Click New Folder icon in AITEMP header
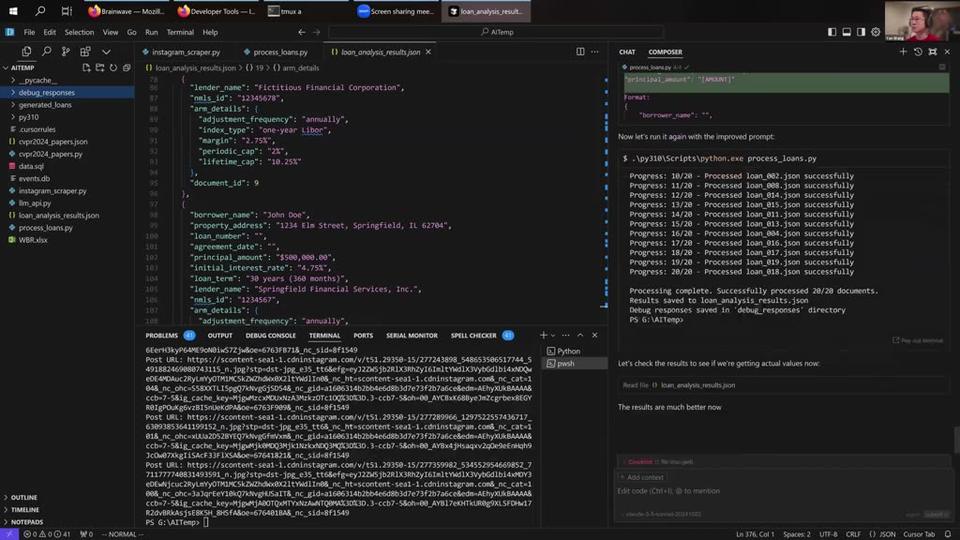960x540 pixels. (x=100, y=68)
